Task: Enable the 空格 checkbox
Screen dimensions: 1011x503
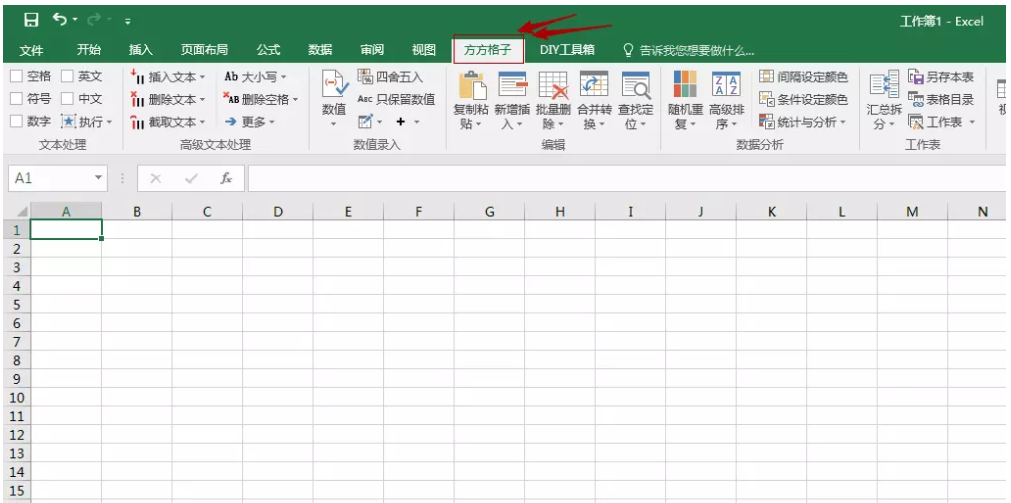Action: (x=17, y=77)
